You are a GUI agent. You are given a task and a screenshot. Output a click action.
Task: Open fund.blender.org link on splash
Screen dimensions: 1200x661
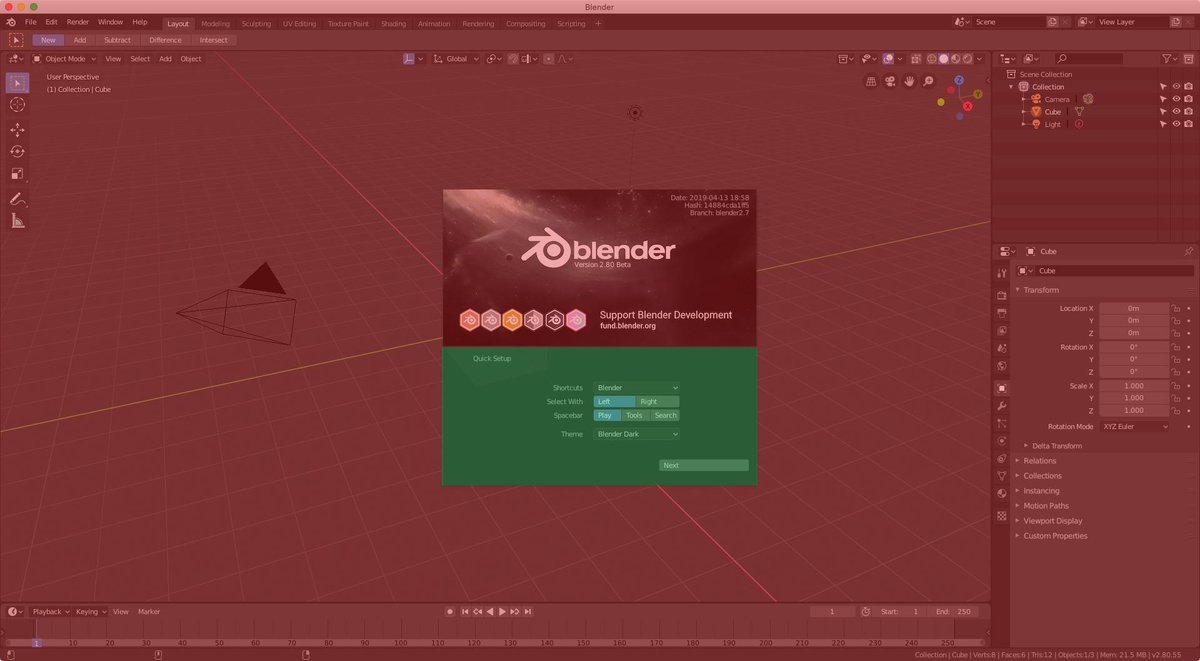[629, 326]
